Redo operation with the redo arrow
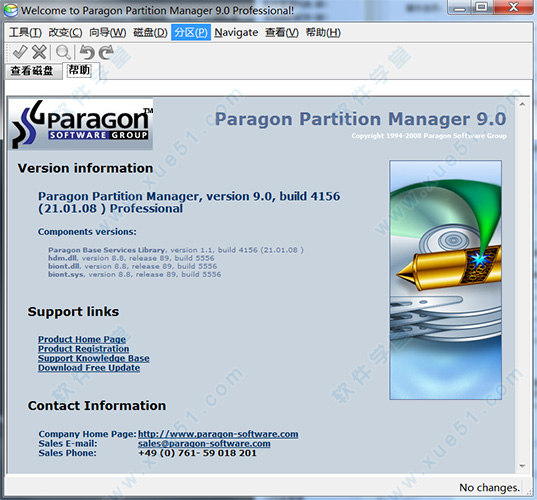Viewport: 537px width, 500px height. pyautogui.click(x=106, y=52)
